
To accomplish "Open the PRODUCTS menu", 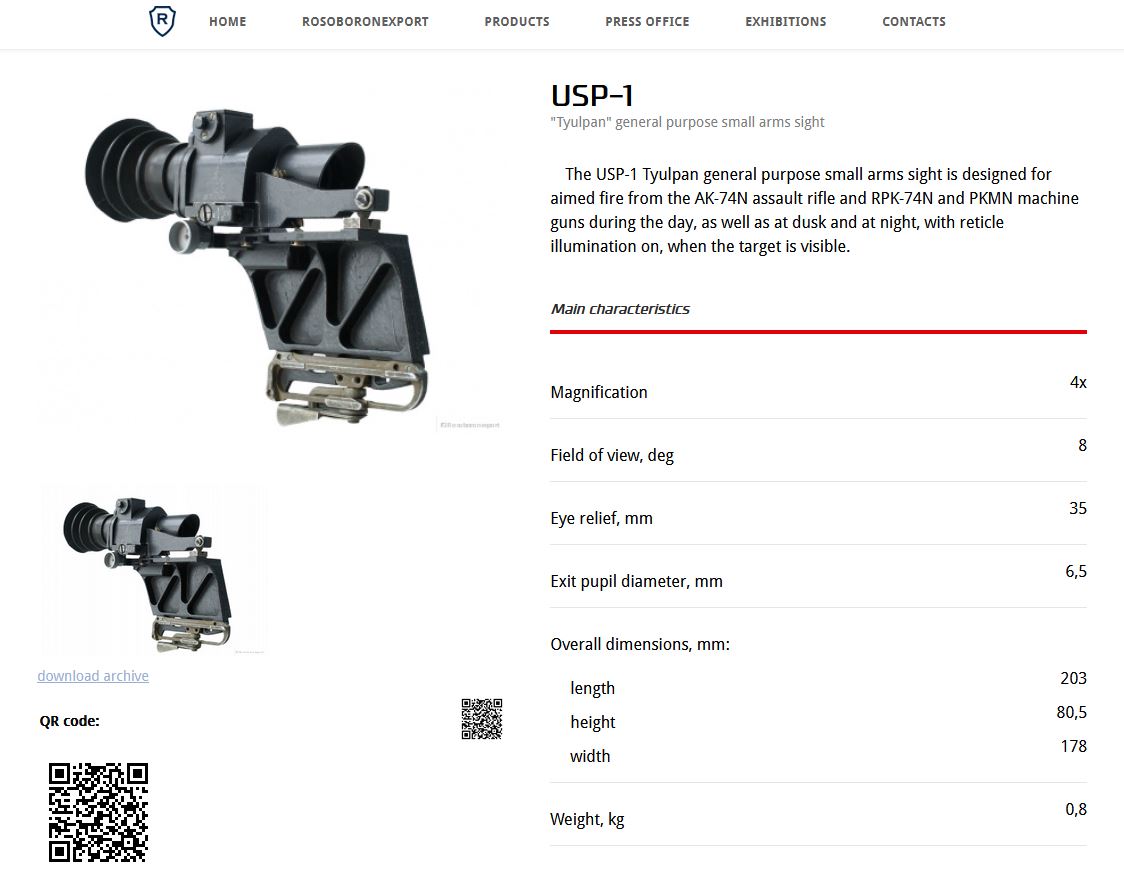I will click(x=517, y=22).
